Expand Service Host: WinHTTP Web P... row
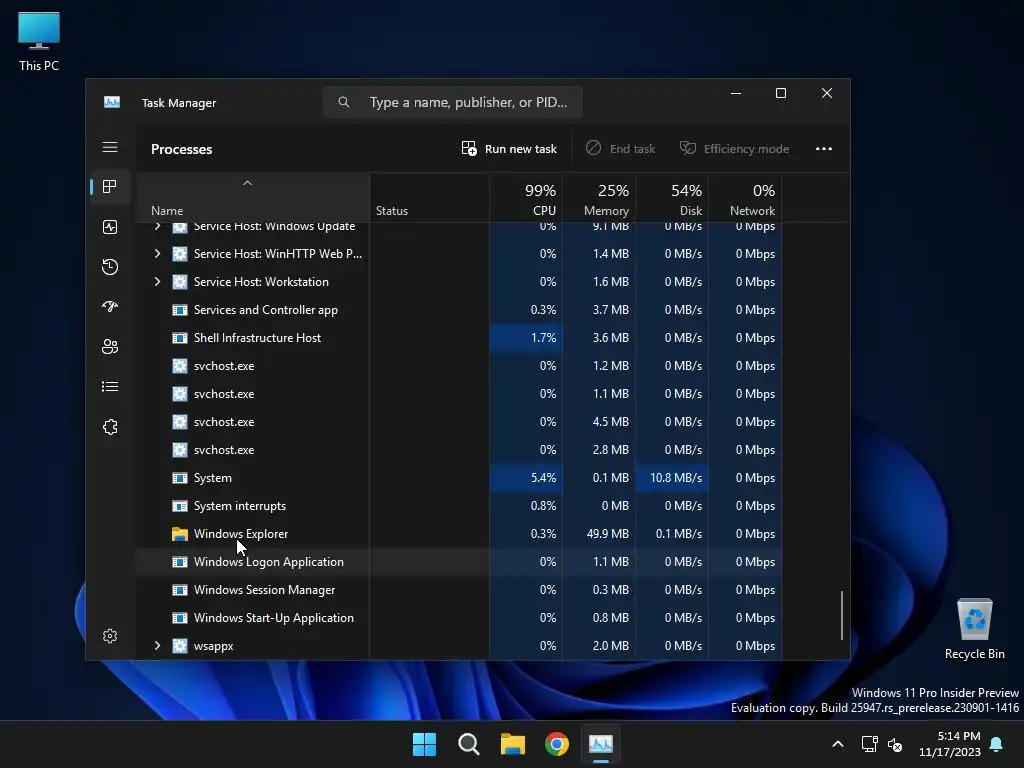This screenshot has height=768, width=1024. tap(157, 253)
